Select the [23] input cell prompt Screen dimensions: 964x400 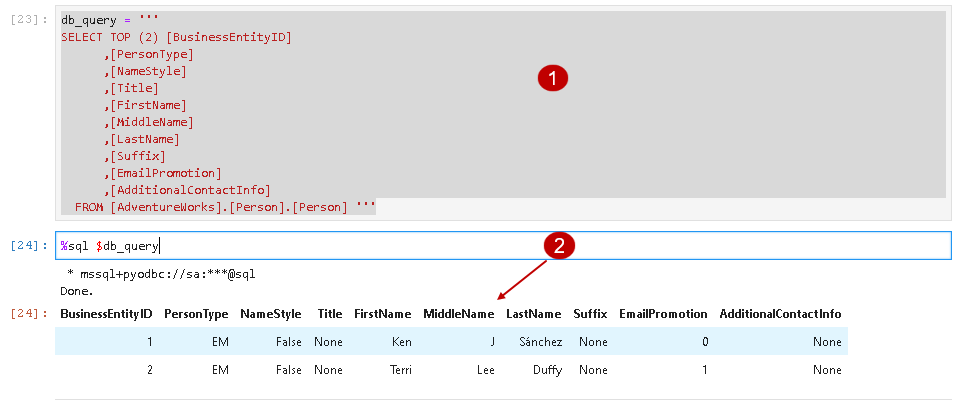tap(28, 20)
